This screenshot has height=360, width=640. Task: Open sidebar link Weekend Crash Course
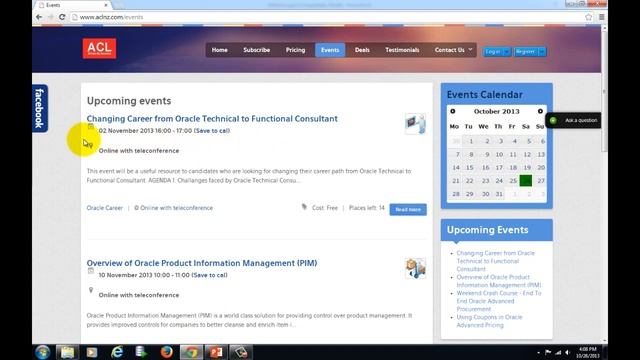(x=498, y=301)
